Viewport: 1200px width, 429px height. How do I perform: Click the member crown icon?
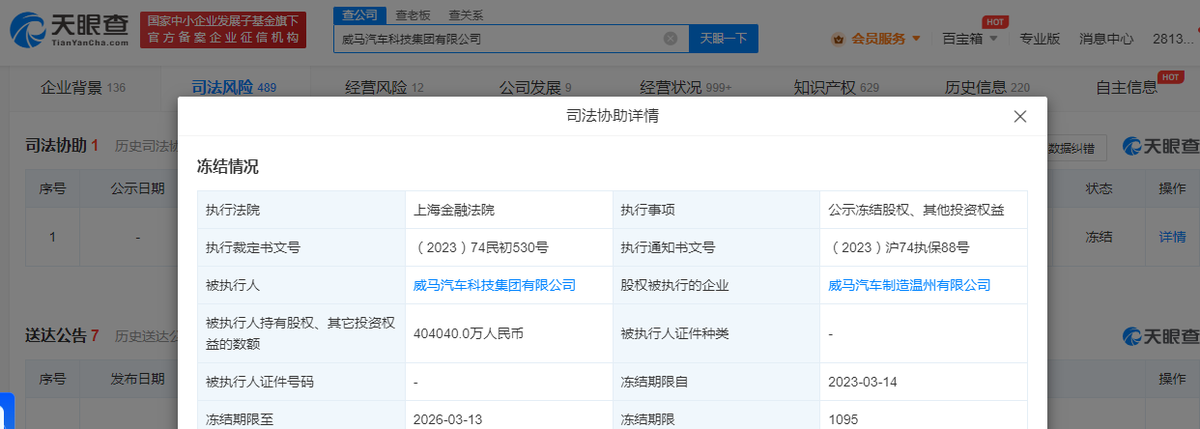[838, 39]
